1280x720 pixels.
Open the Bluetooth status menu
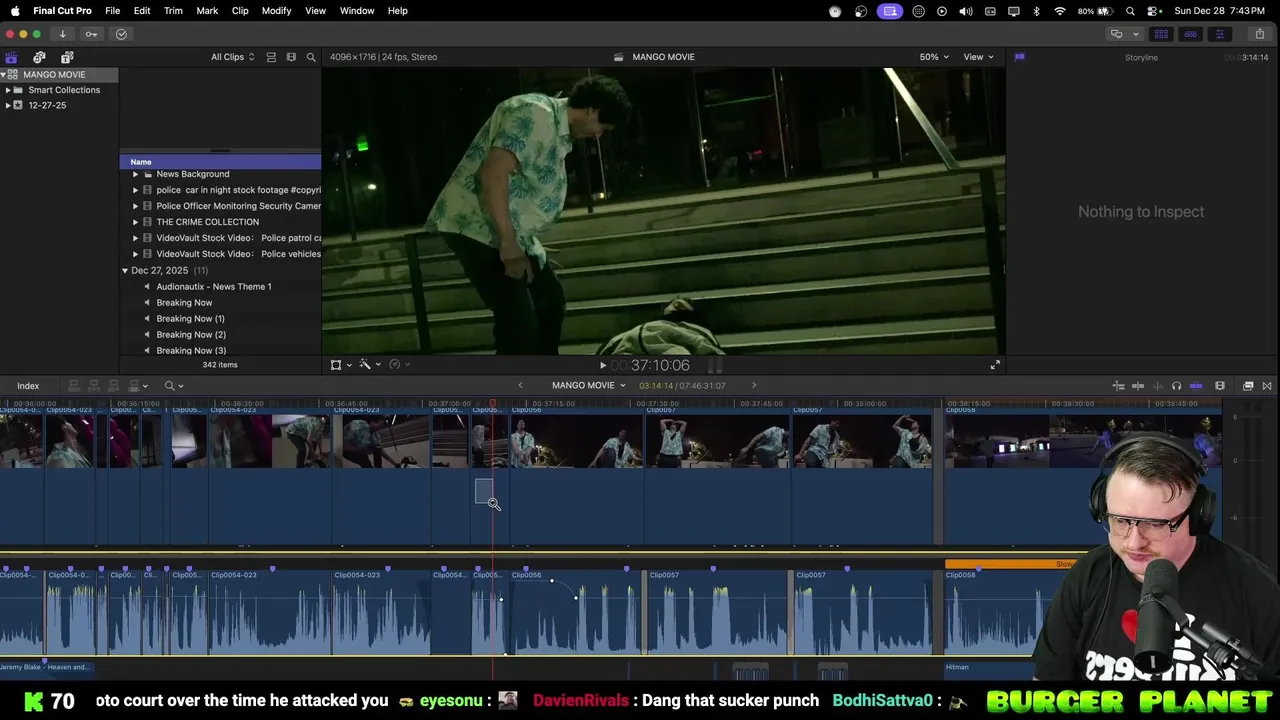(x=1036, y=11)
